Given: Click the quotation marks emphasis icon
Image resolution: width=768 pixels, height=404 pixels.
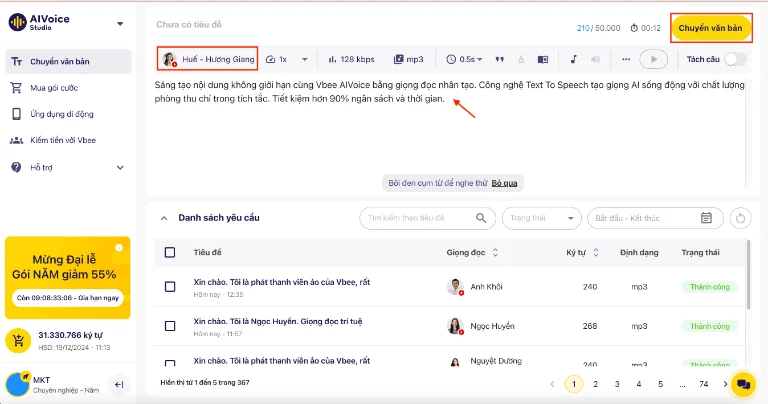Looking at the screenshot, I should coord(499,59).
